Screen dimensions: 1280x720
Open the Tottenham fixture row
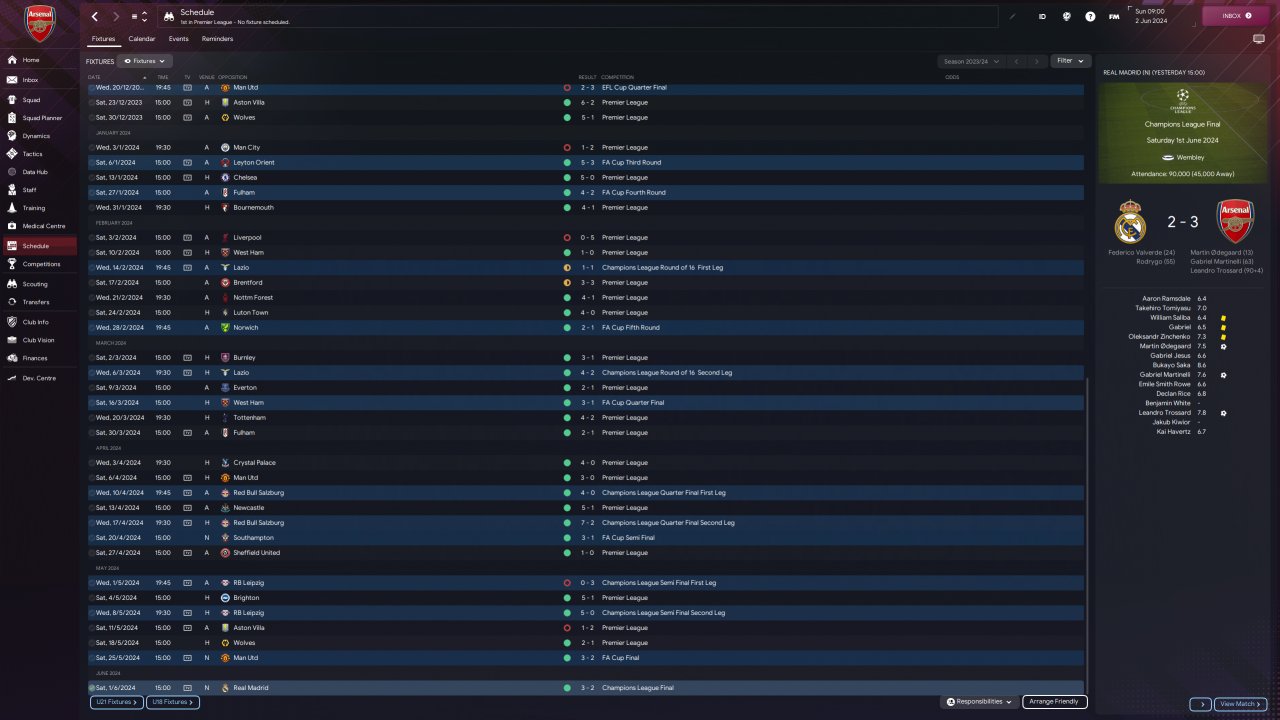[x=585, y=417]
